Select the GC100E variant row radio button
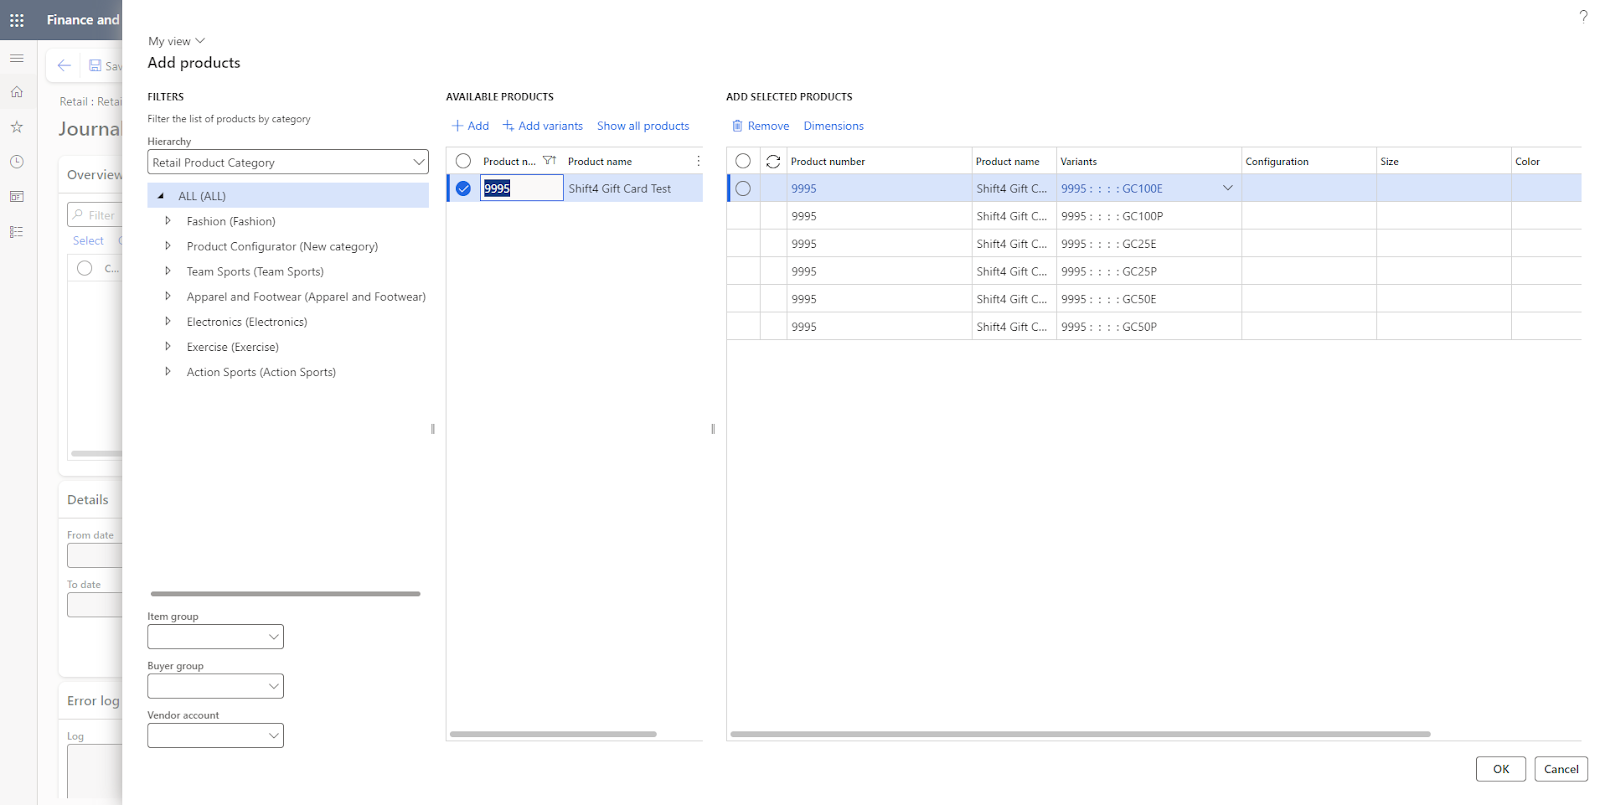Image resolution: width=1600 pixels, height=805 pixels. coord(743,188)
